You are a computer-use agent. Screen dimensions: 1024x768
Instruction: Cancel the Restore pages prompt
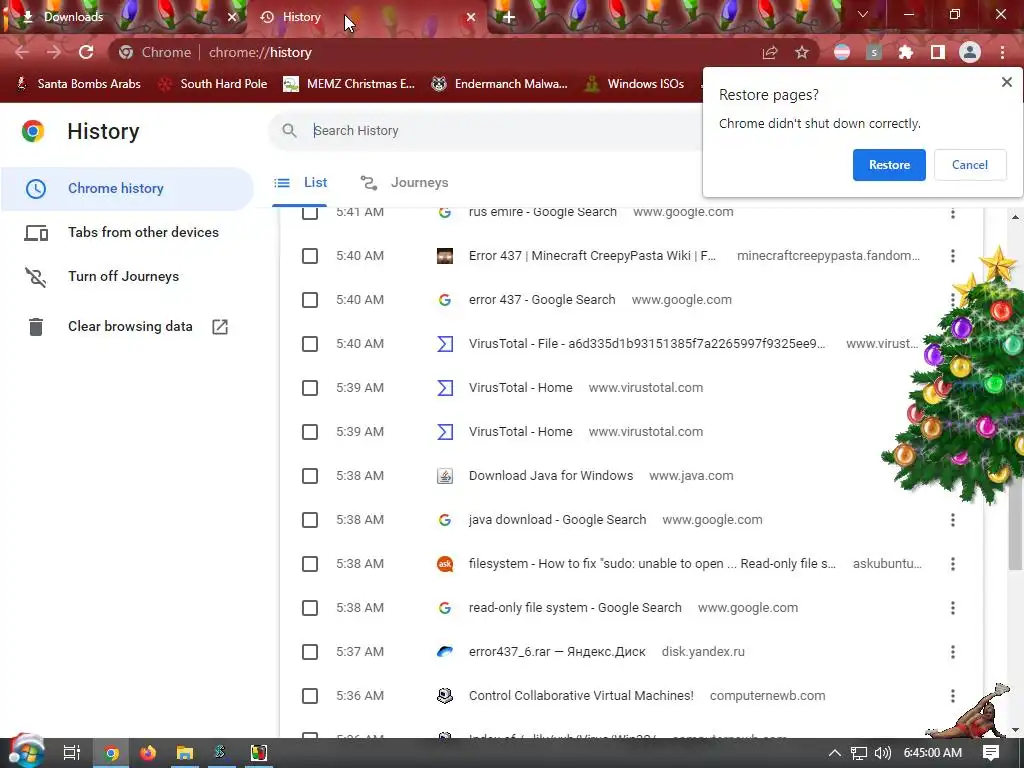point(970,165)
